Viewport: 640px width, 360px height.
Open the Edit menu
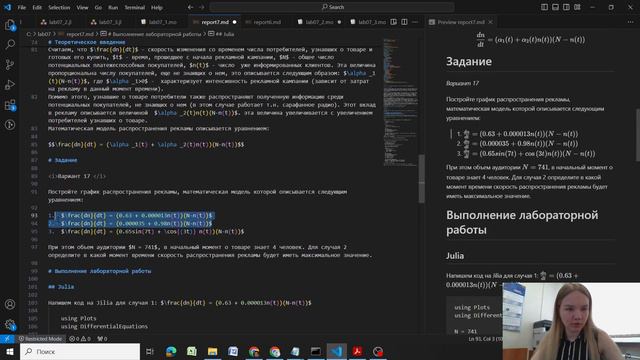37,7
